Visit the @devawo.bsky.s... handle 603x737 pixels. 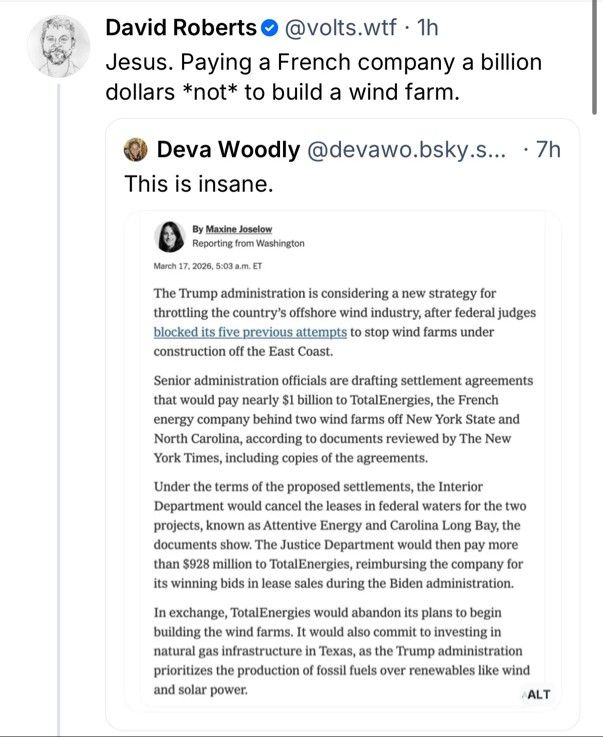pos(407,150)
